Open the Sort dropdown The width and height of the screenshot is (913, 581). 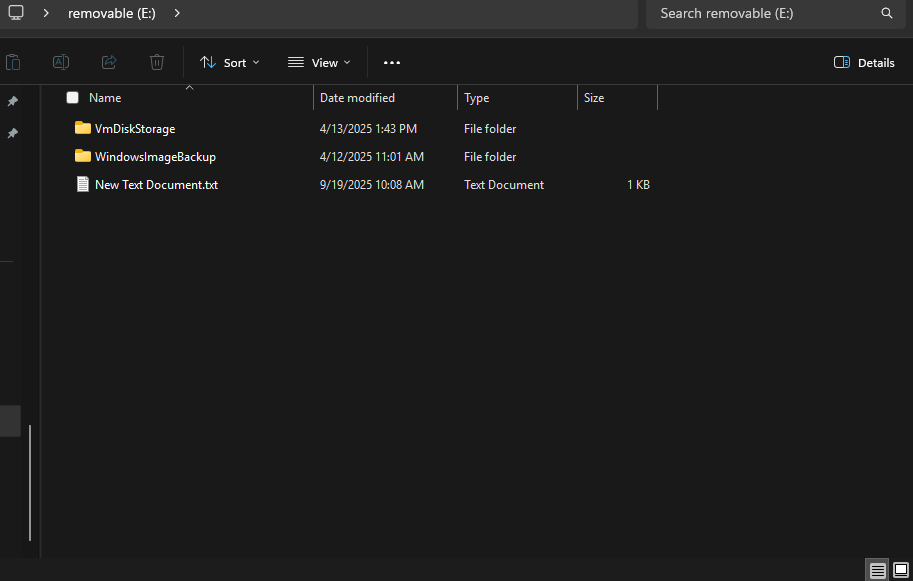pos(229,62)
